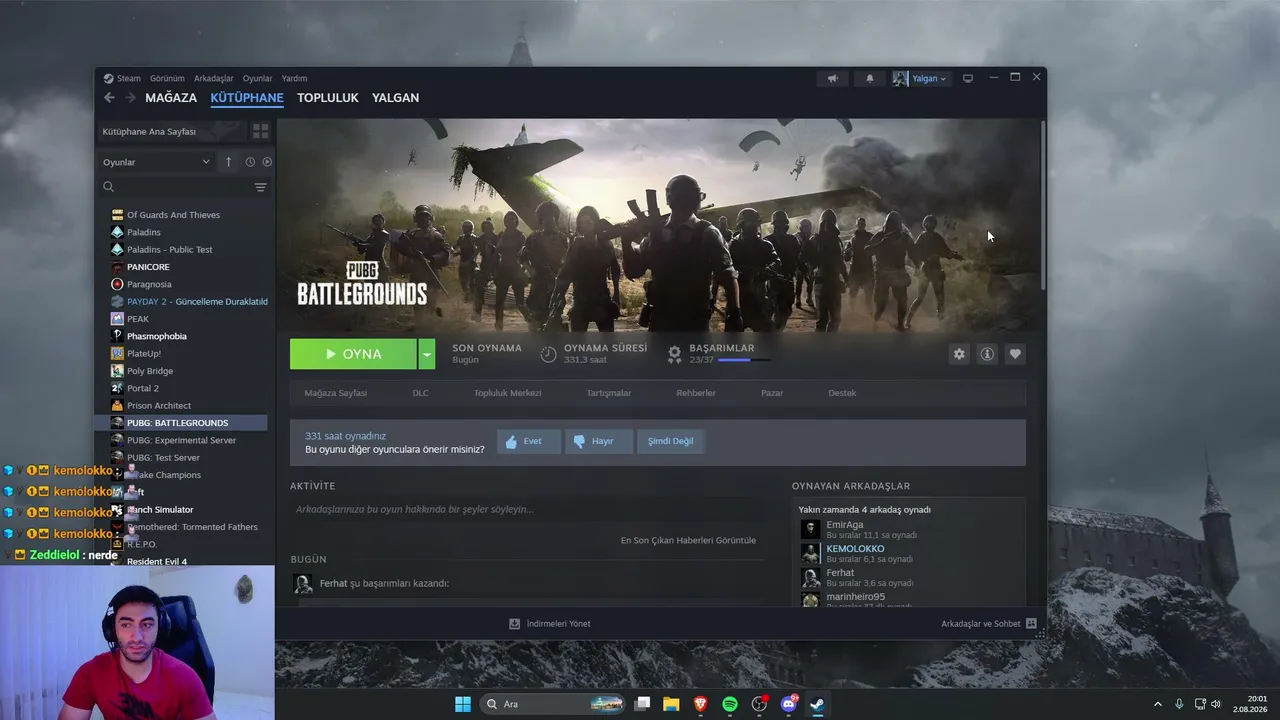Open the Arkadaşlar menu

point(214,78)
